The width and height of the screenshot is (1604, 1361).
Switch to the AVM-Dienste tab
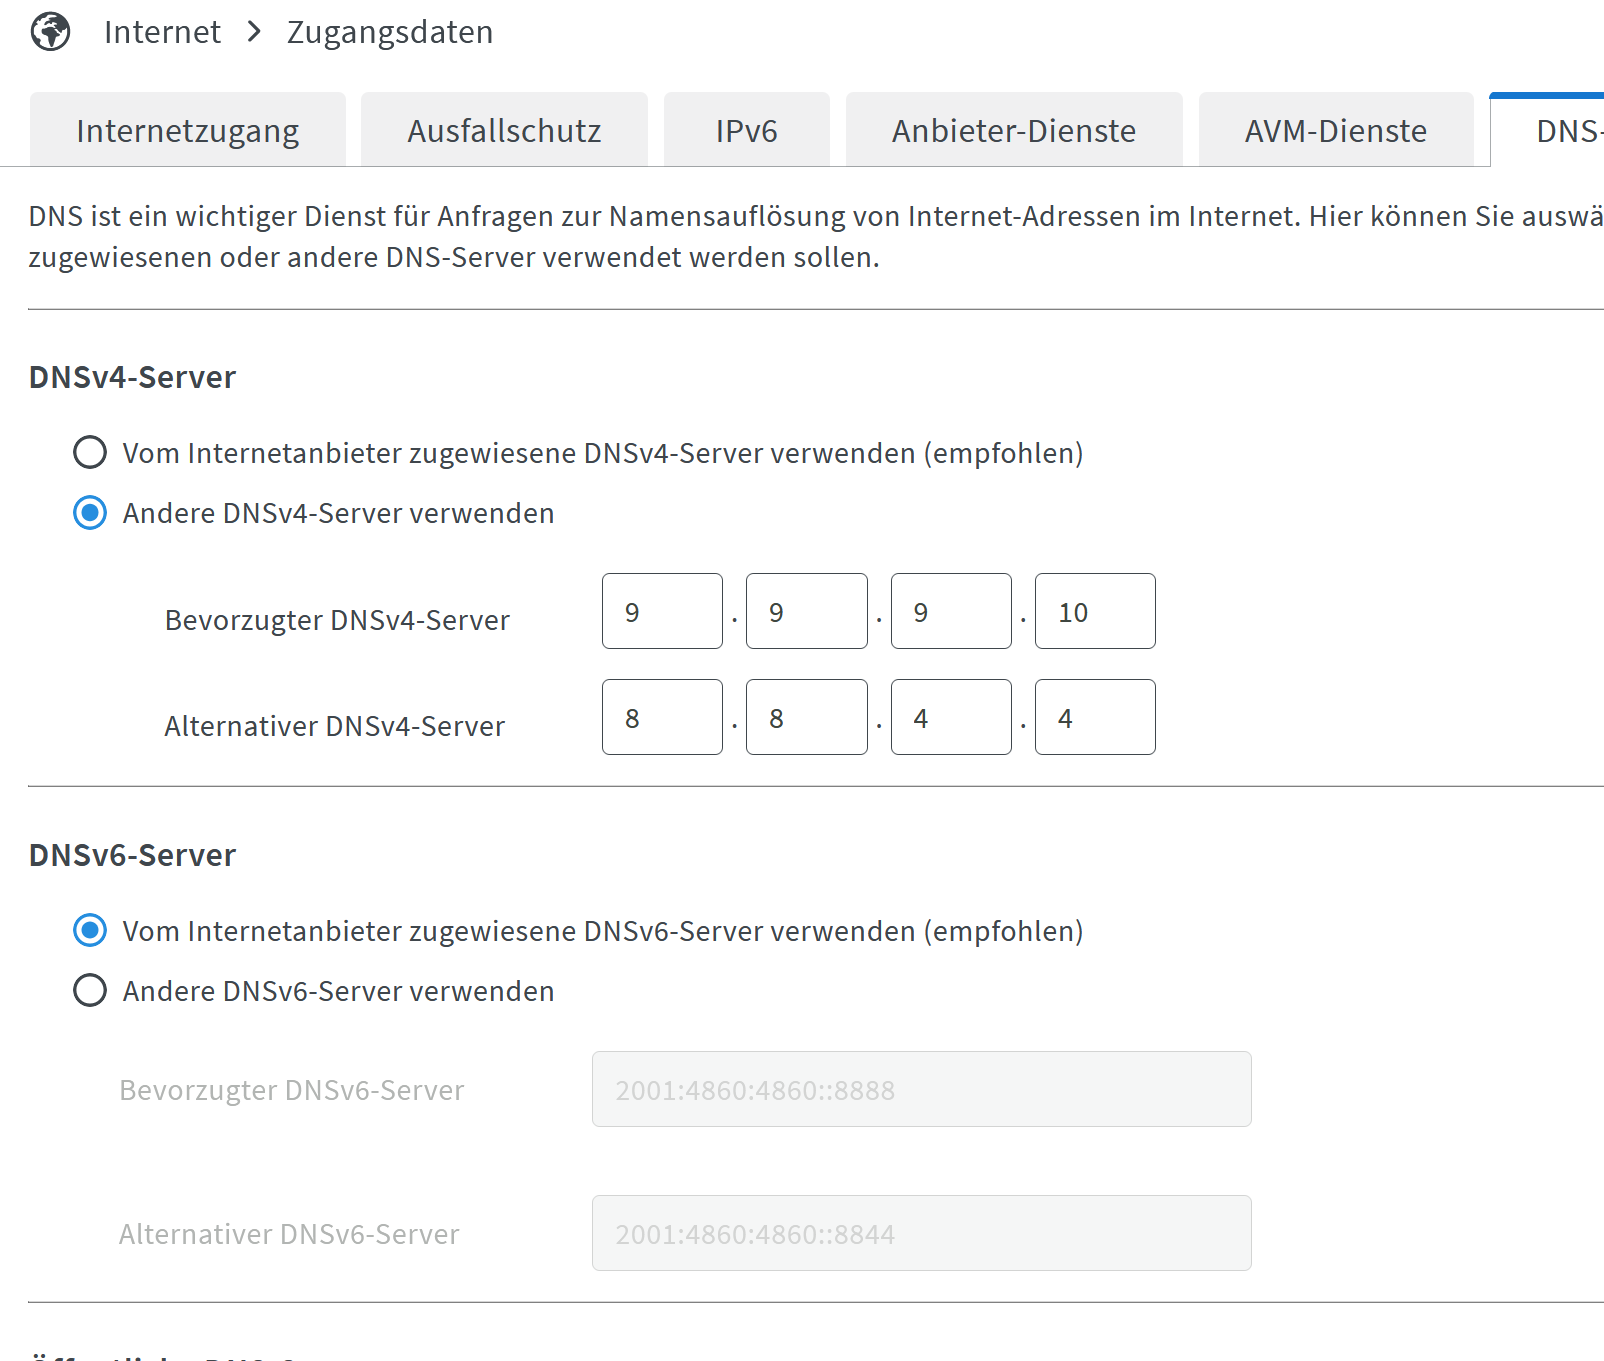click(x=1336, y=130)
